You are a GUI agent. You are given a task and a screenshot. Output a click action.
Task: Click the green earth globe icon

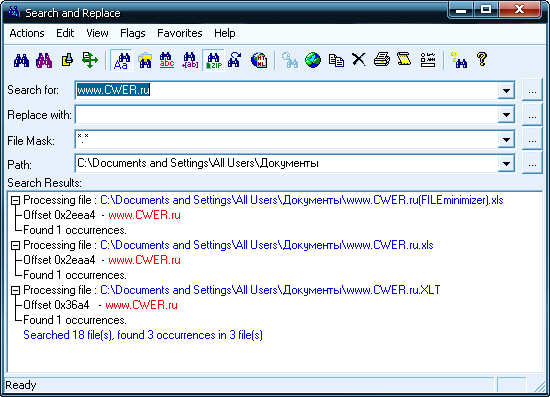[x=313, y=60]
